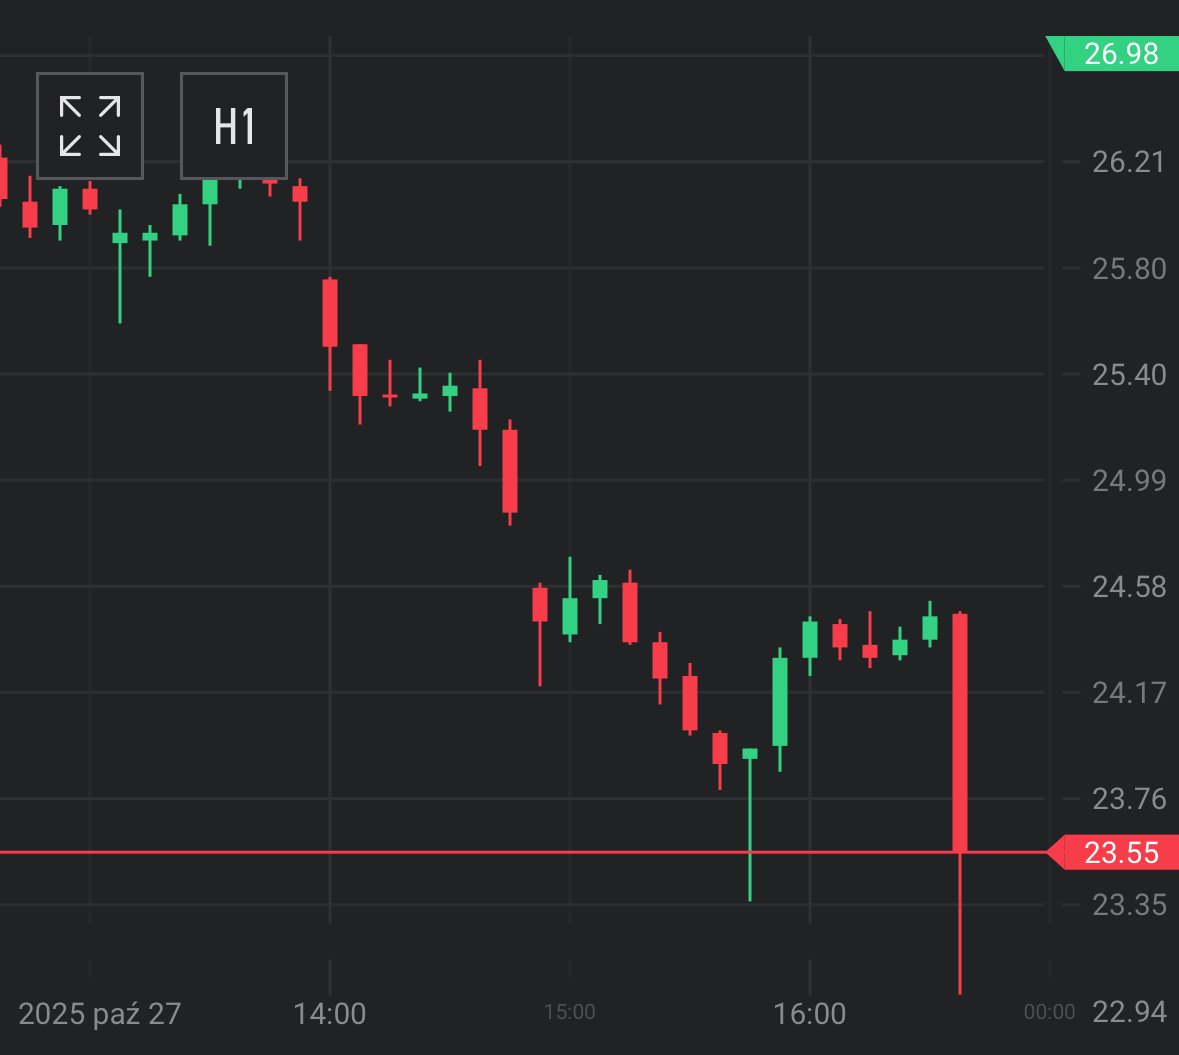Click the 25.80 price axis label
The height and width of the screenshot is (1055, 1179).
pos(1129,269)
